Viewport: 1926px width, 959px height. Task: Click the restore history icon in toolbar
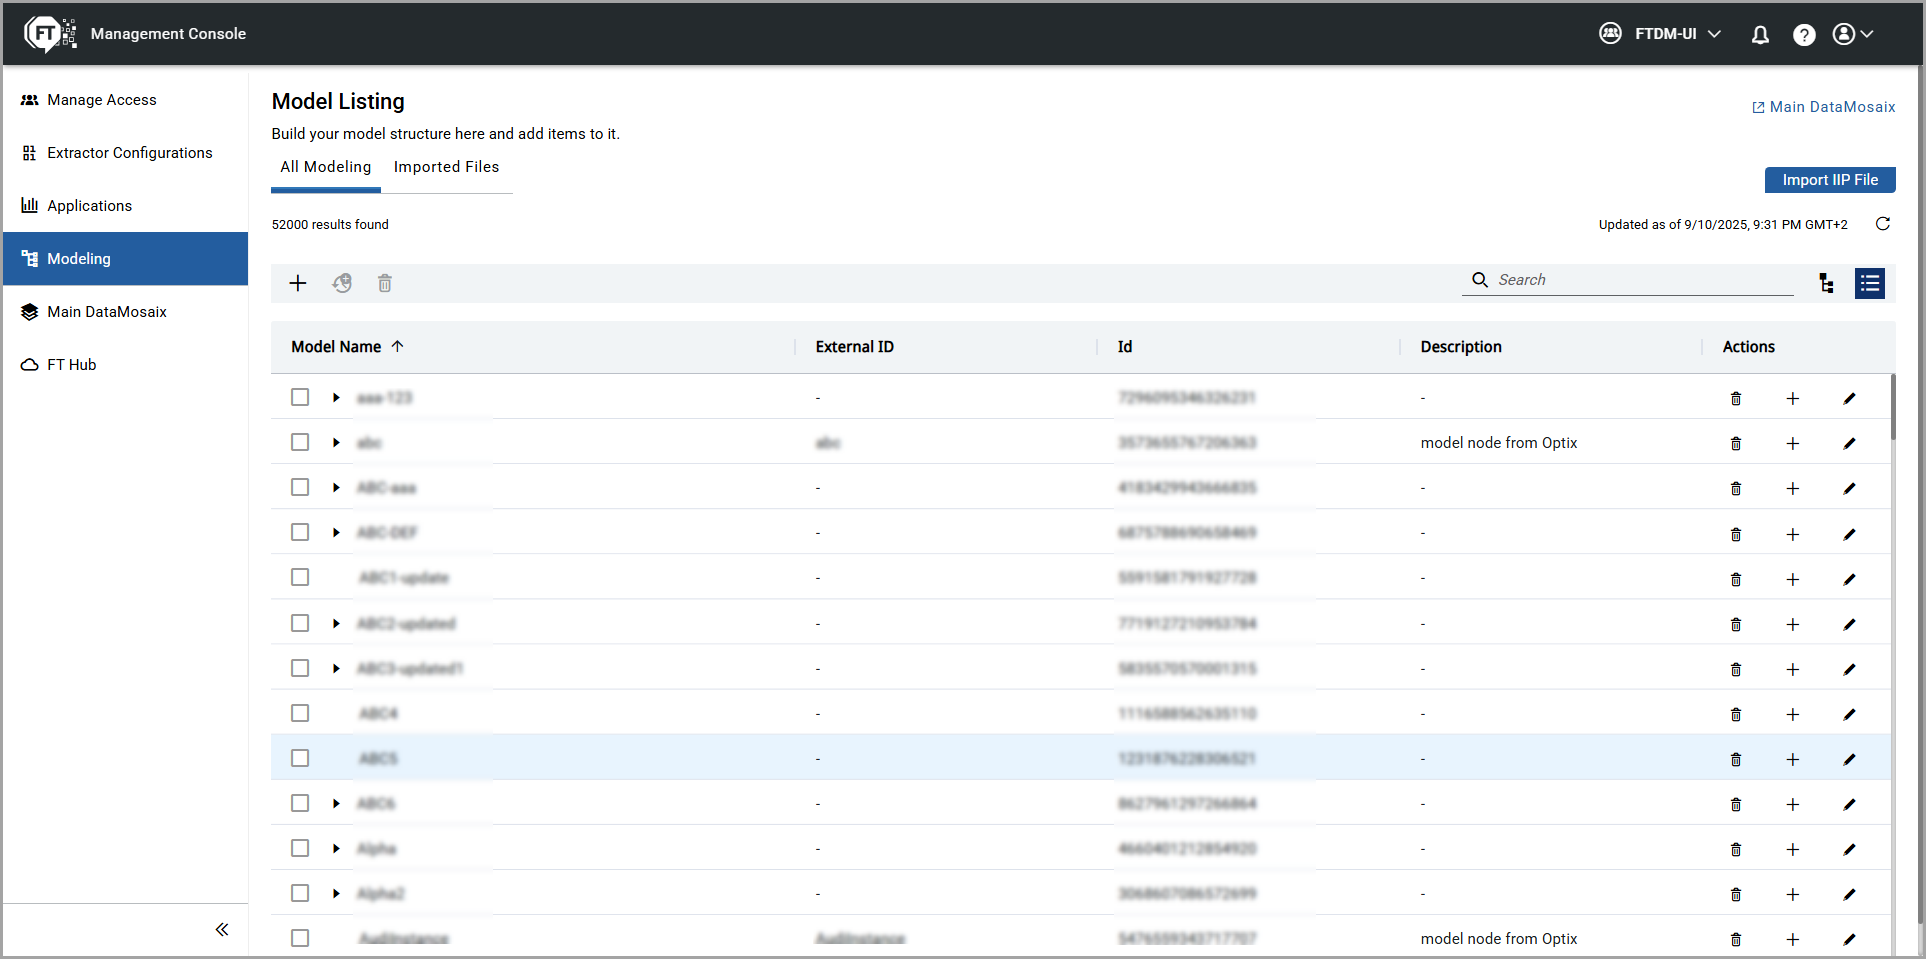click(x=342, y=283)
